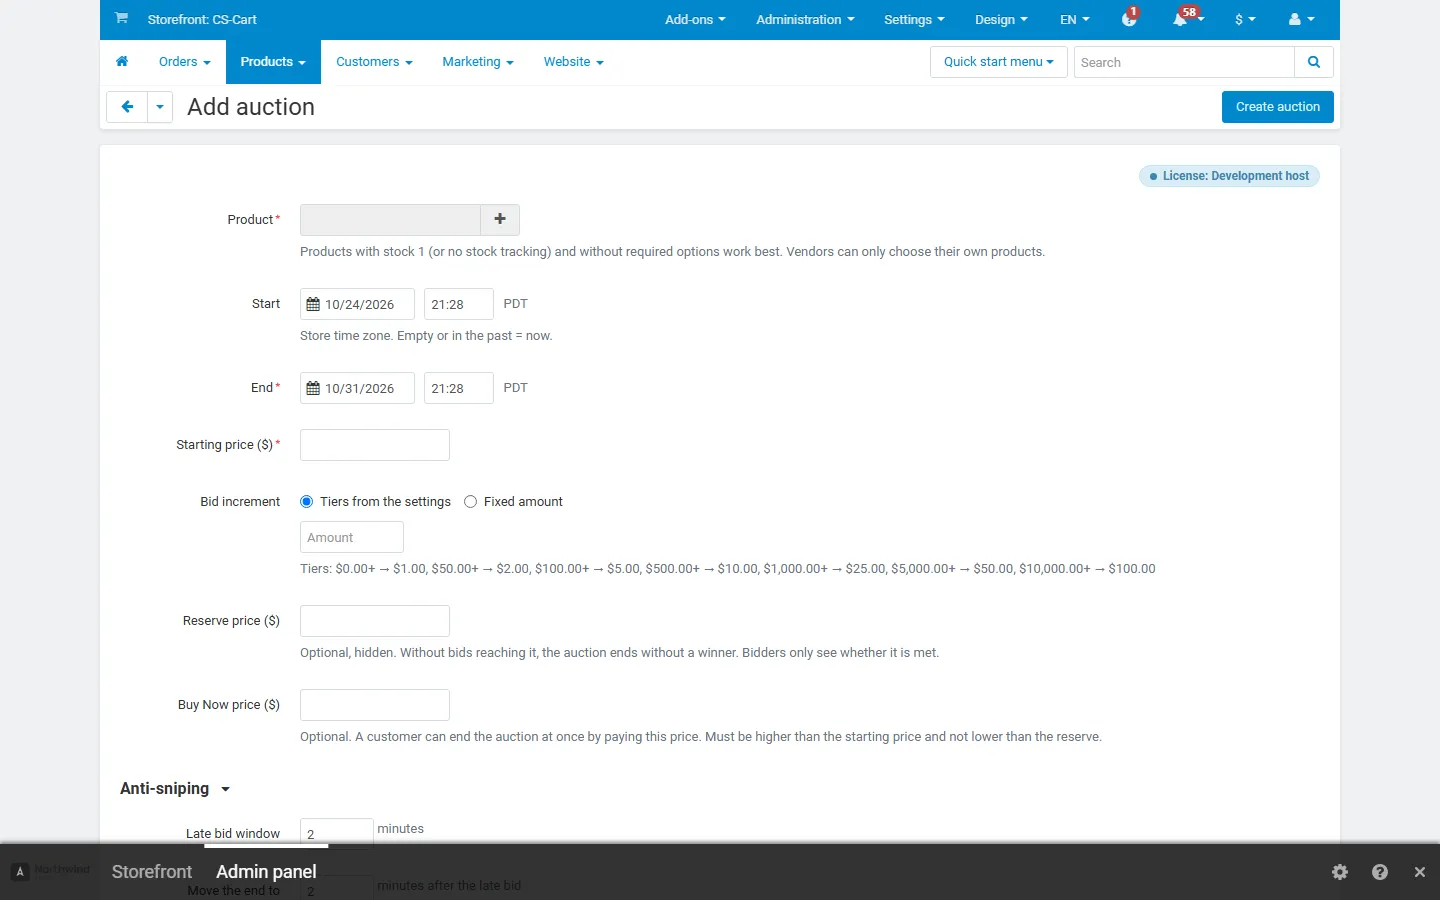This screenshot has width=1440, height=900.
Task: Expand the Customers dropdown menu
Action: tap(374, 62)
